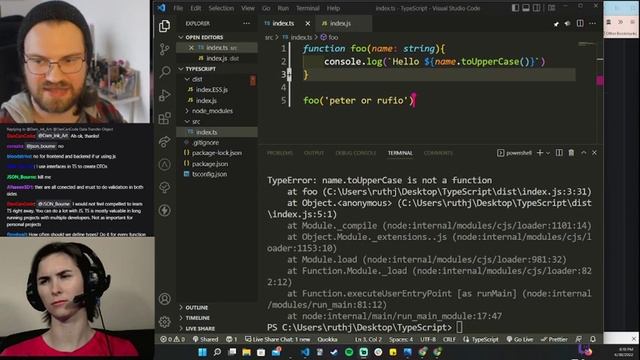Open Source Control in activity bar

[x=164, y=49]
